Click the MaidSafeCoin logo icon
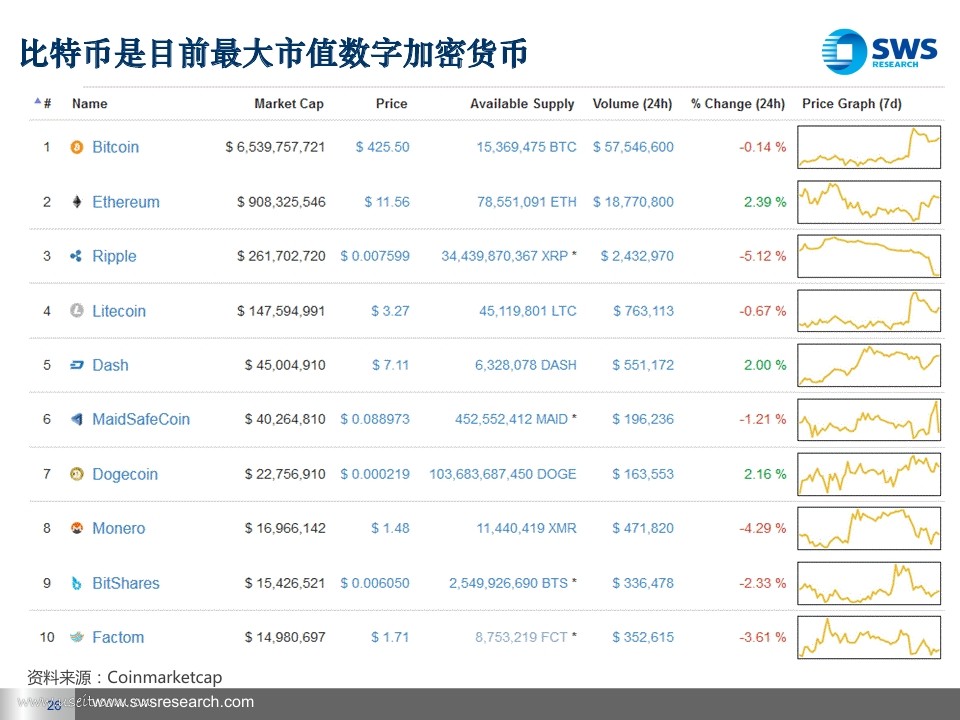 coord(77,419)
